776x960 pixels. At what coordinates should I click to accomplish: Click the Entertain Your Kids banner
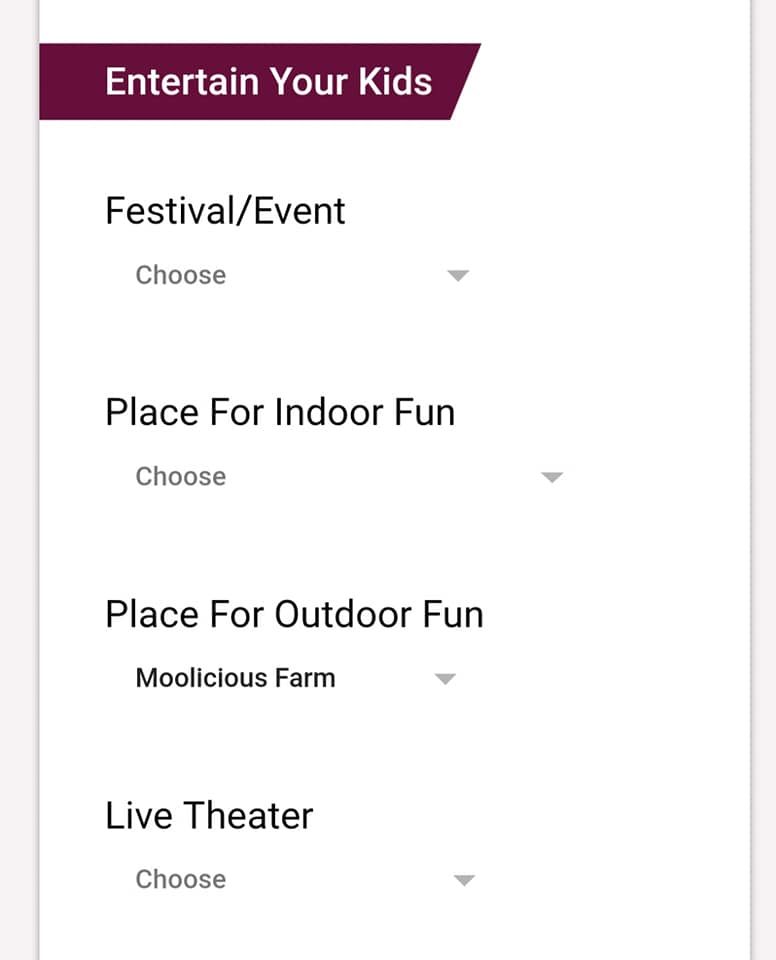(x=260, y=81)
